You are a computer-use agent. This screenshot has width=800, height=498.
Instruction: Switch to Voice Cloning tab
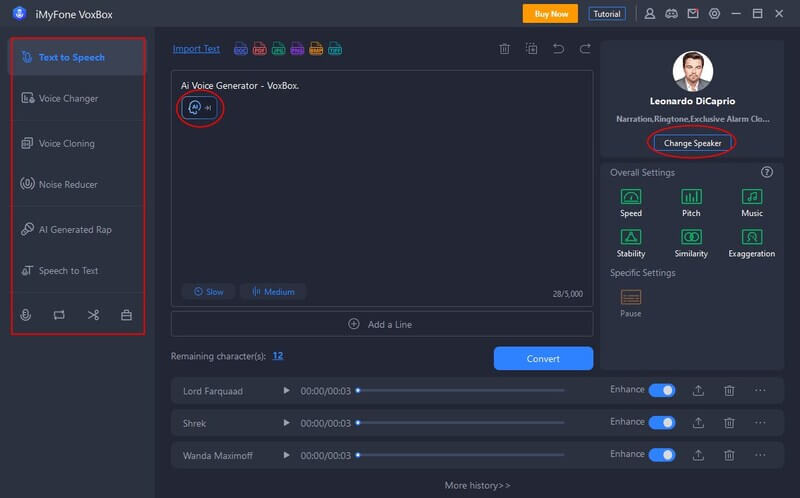(x=78, y=143)
